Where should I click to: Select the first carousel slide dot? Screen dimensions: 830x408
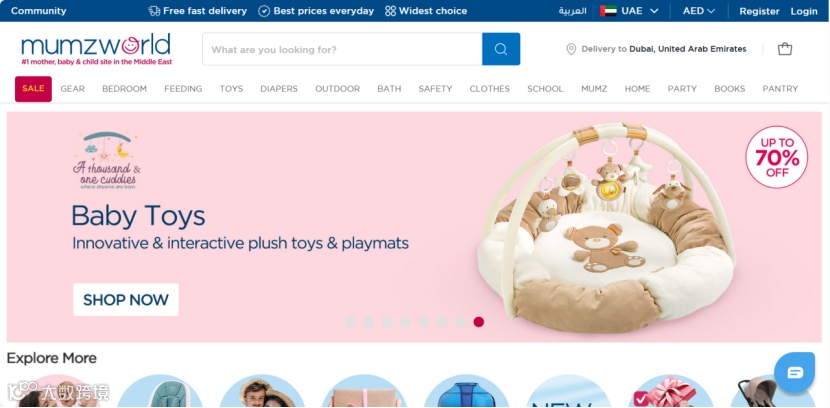(349, 322)
